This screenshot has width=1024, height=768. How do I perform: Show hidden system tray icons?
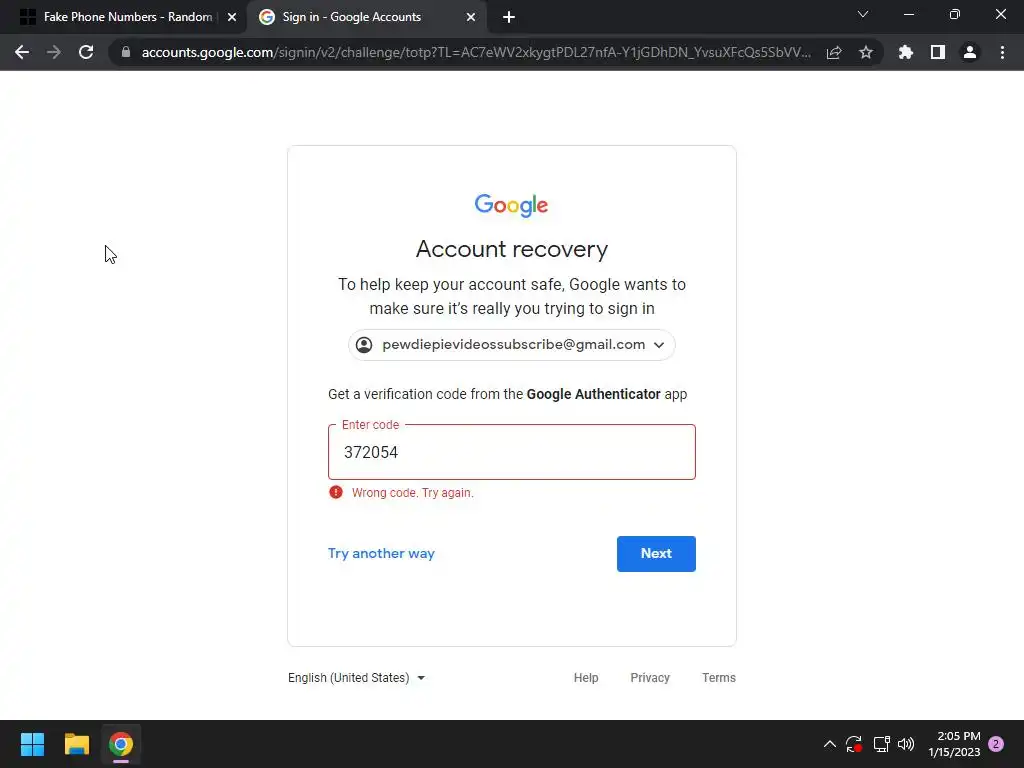829,744
